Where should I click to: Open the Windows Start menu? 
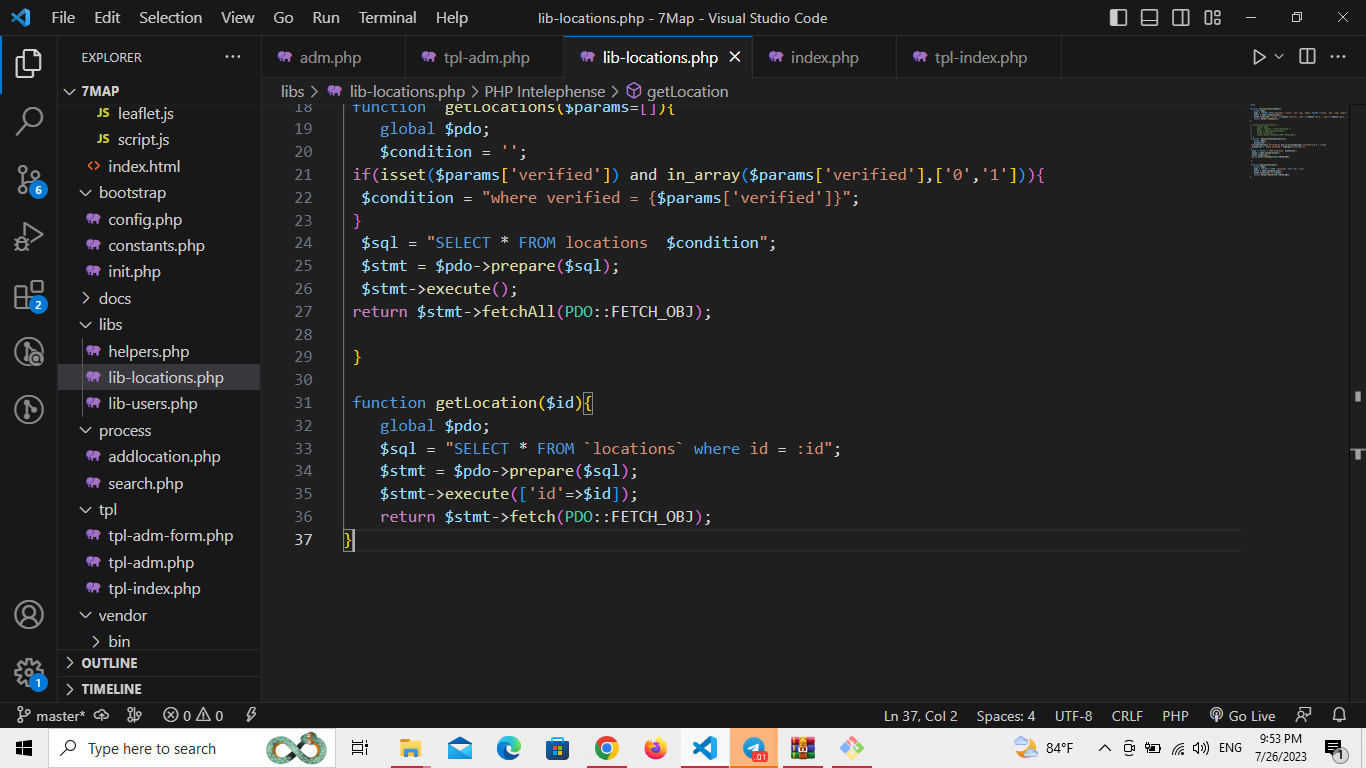(23, 748)
